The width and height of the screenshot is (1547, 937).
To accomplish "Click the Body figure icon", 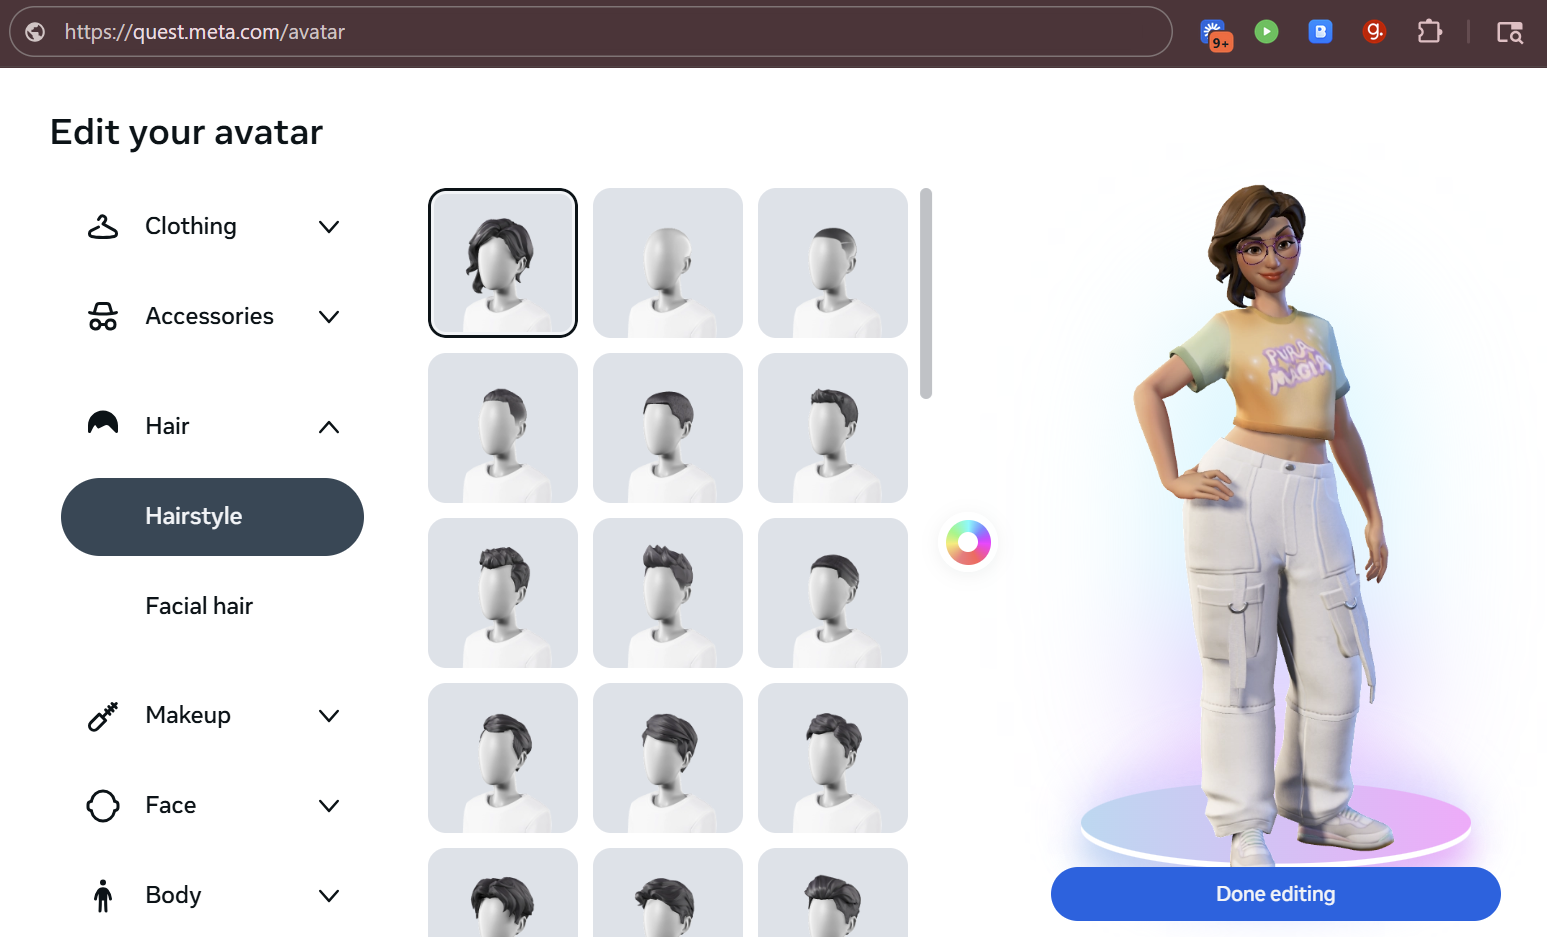I will (103, 896).
